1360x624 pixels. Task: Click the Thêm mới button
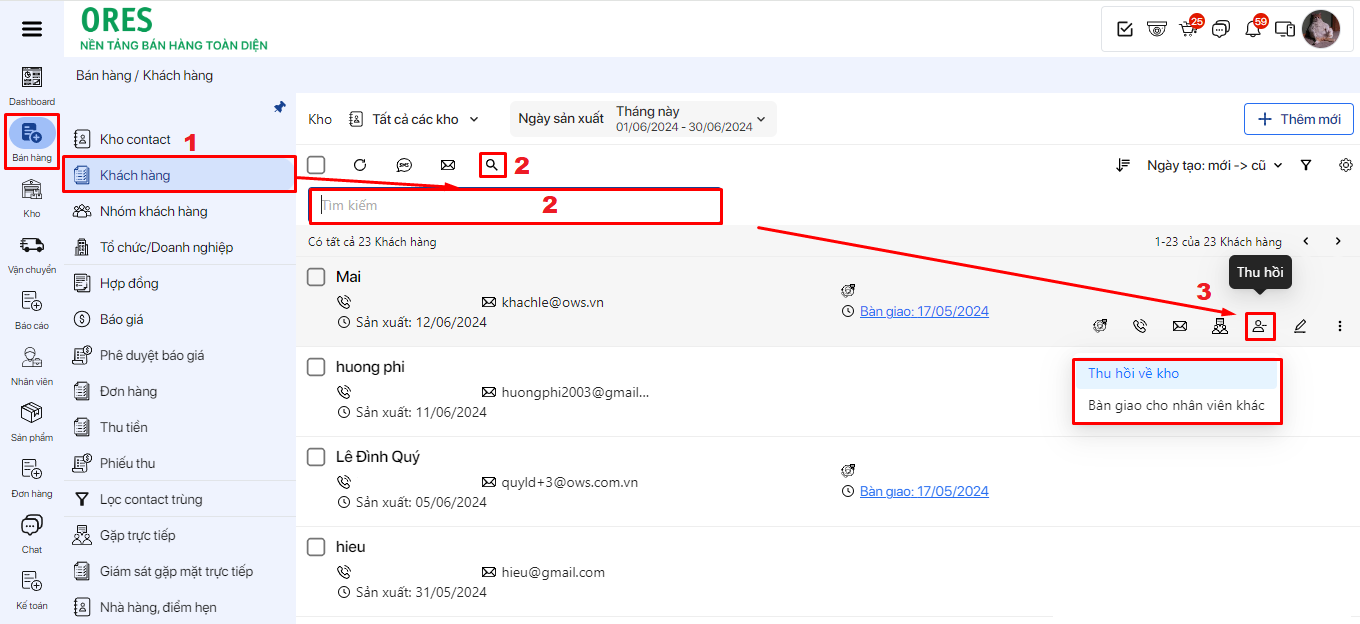(x=1298, y=119)
